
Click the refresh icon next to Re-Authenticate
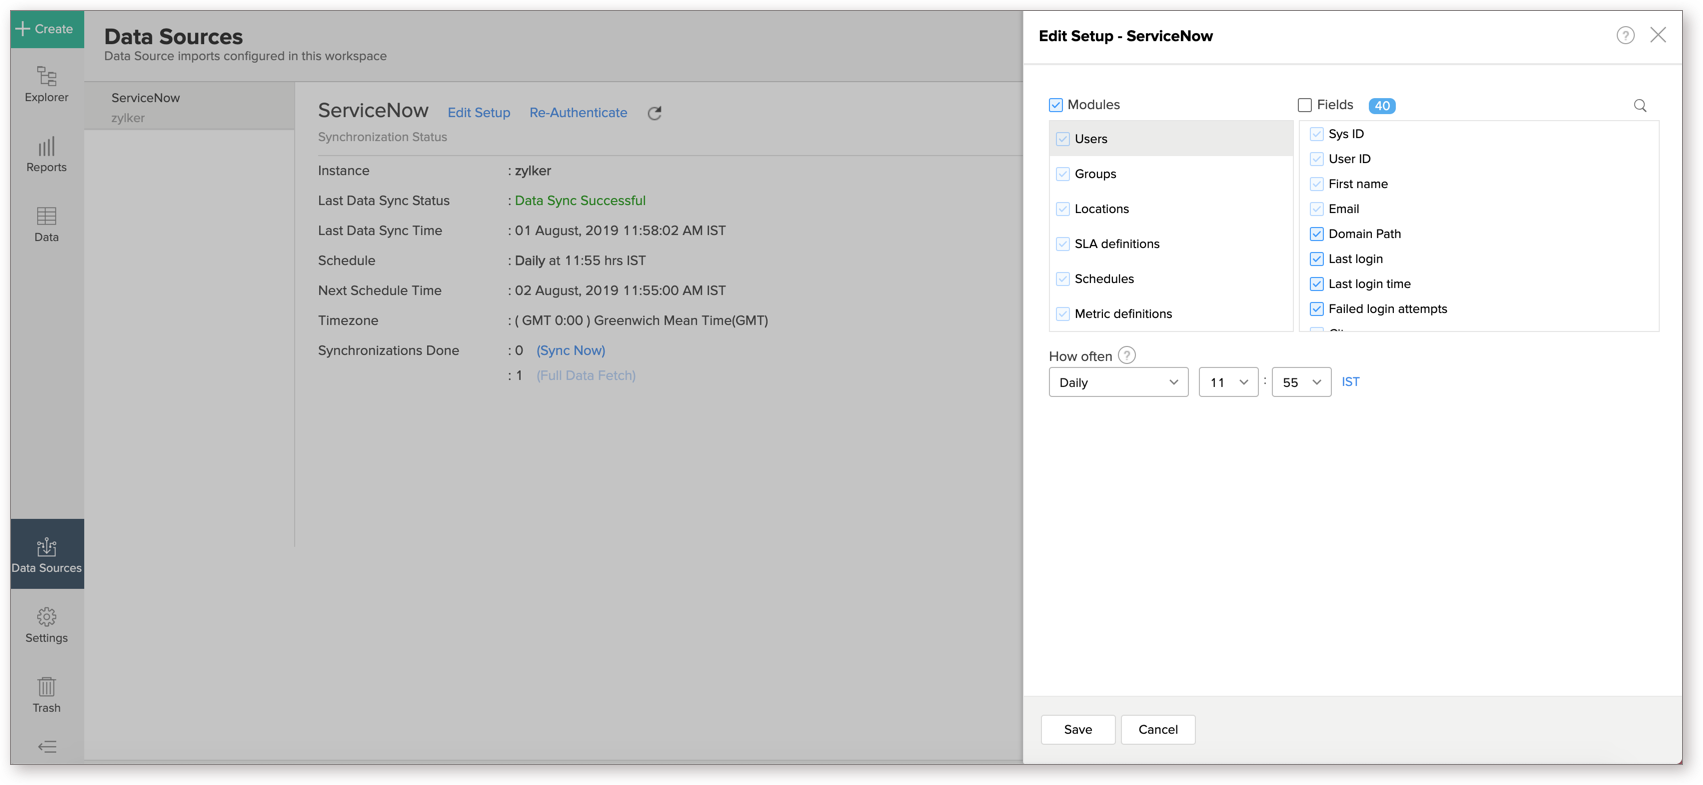pos(655,113)
